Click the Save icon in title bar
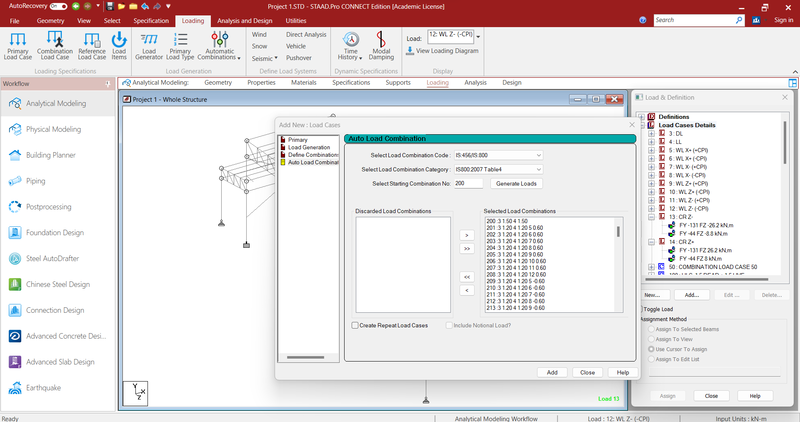 point(110,7)
